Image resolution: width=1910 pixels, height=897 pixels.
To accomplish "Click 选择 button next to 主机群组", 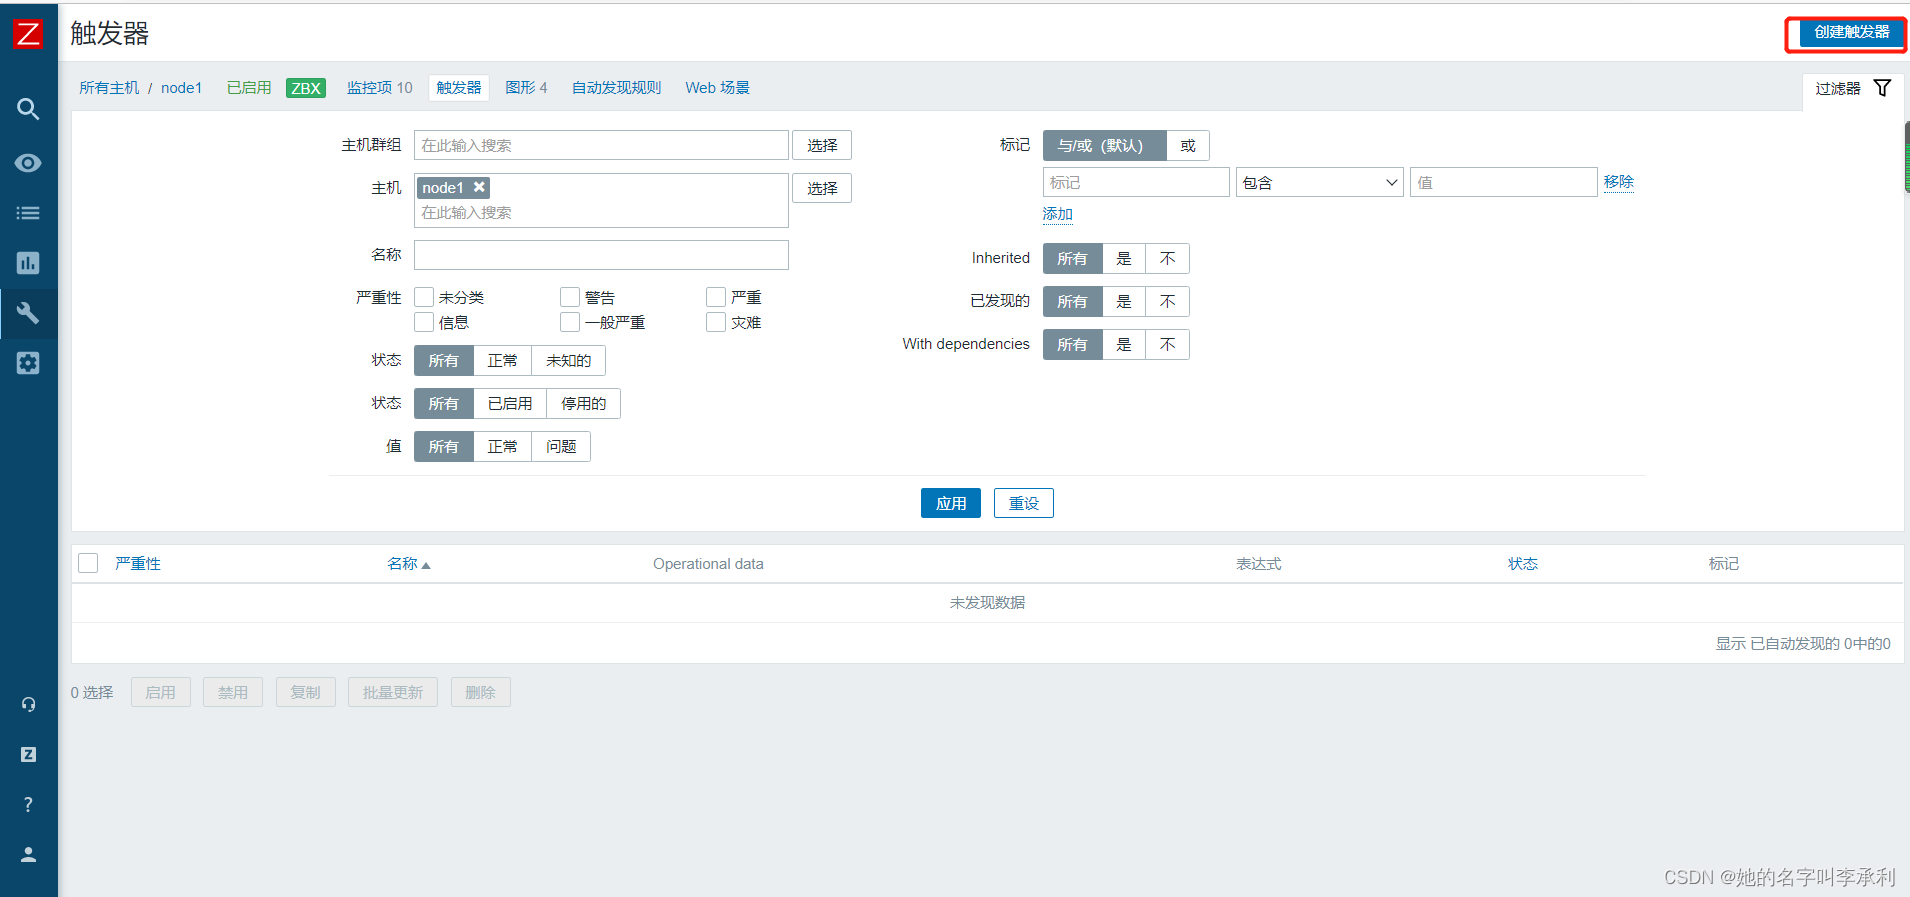I will tap(822, 145).
